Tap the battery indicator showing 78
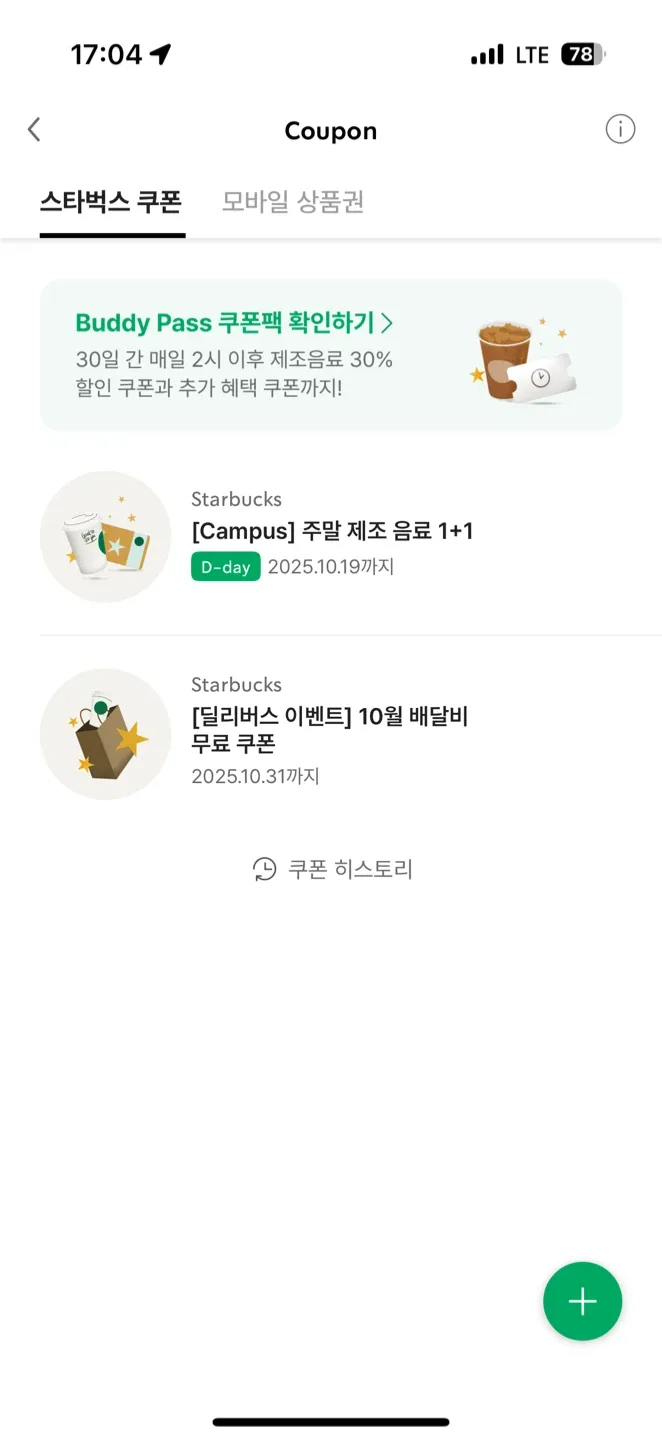The height and width of the screenshot is (1440, 662). tap(583, 54)
